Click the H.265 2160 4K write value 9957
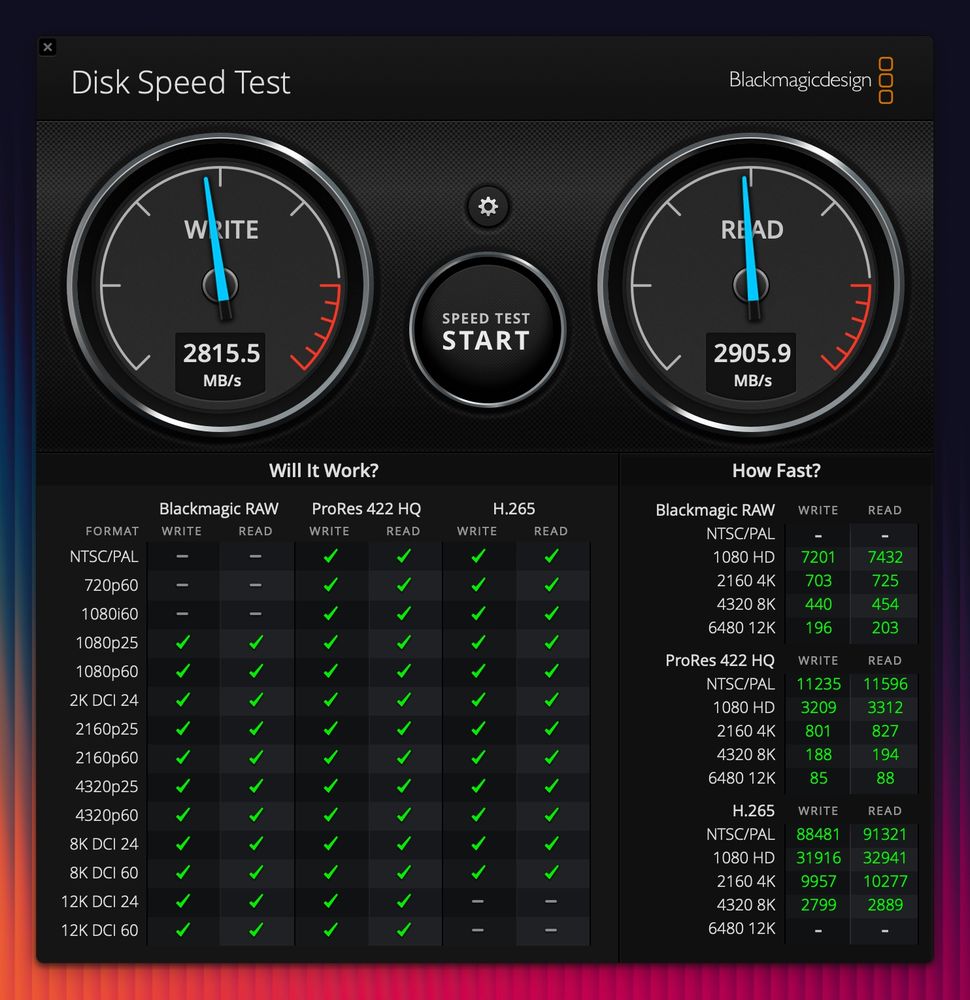 click(x=818, y=882)
